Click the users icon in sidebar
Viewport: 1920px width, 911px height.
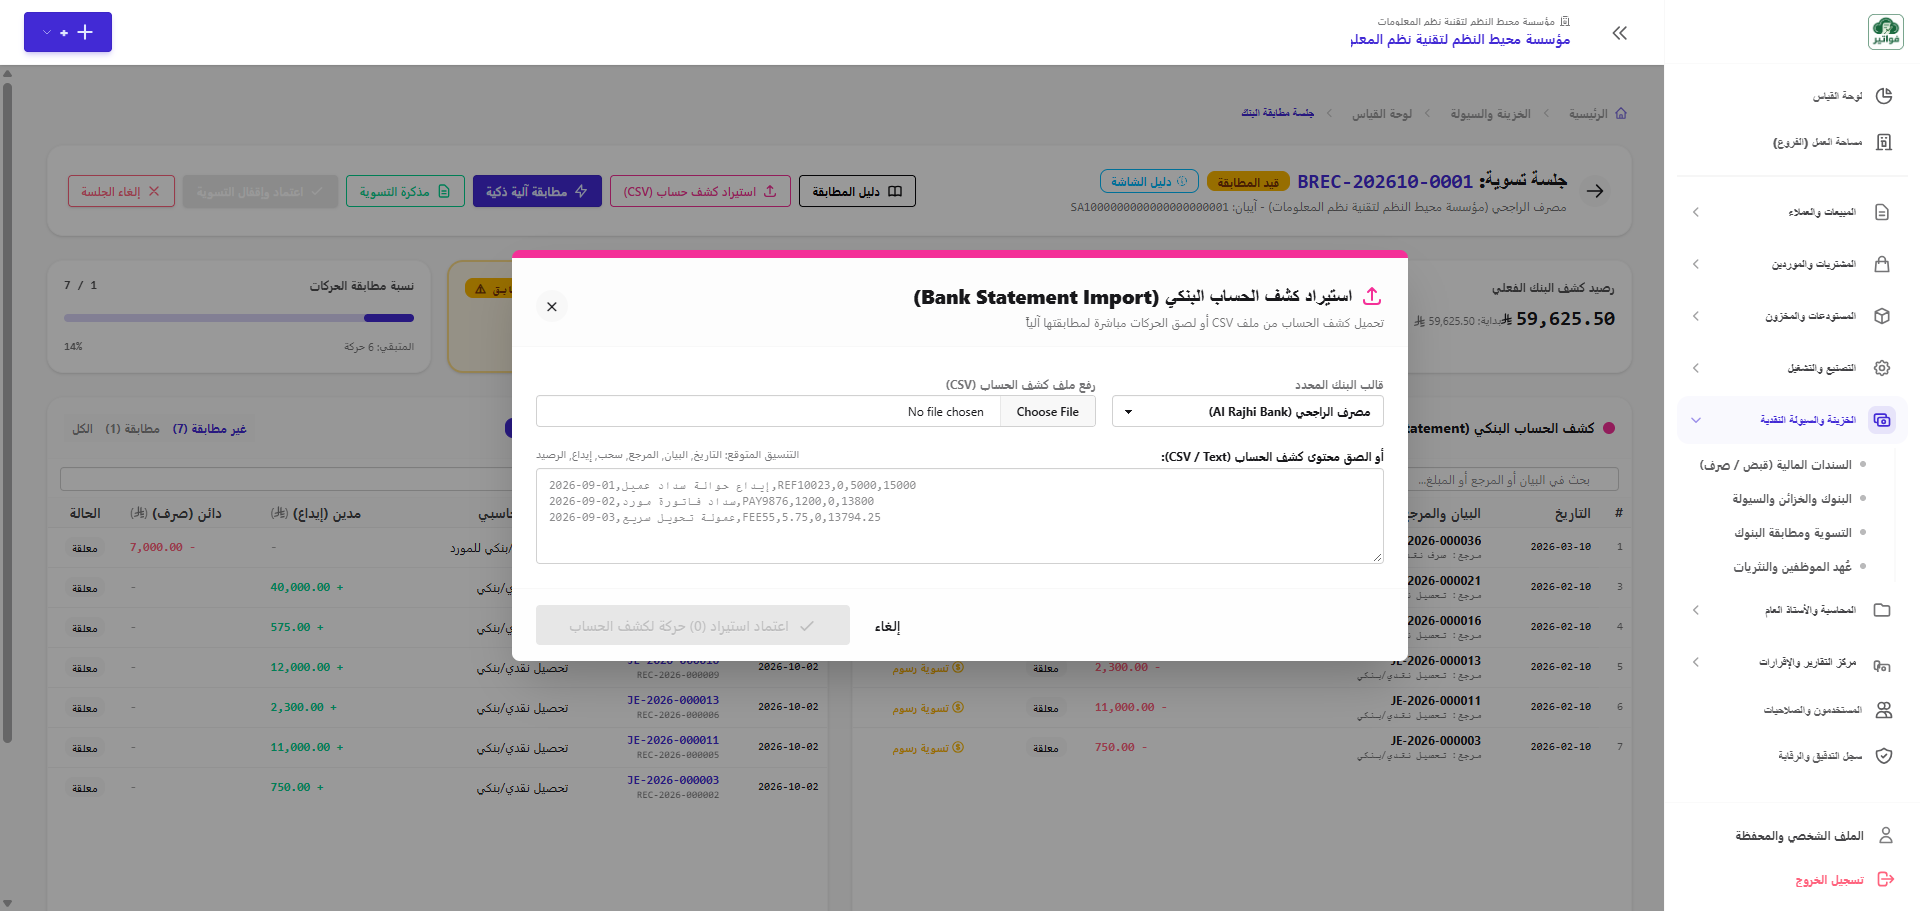[1884, 710]
